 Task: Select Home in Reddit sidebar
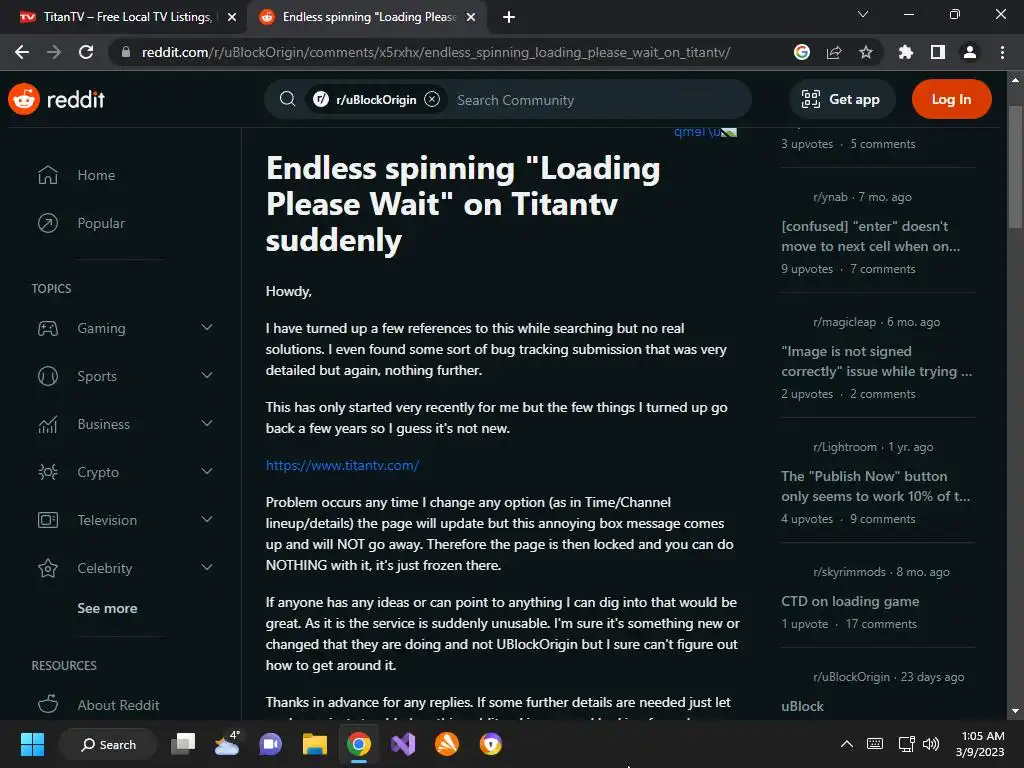tap(96, 175)
